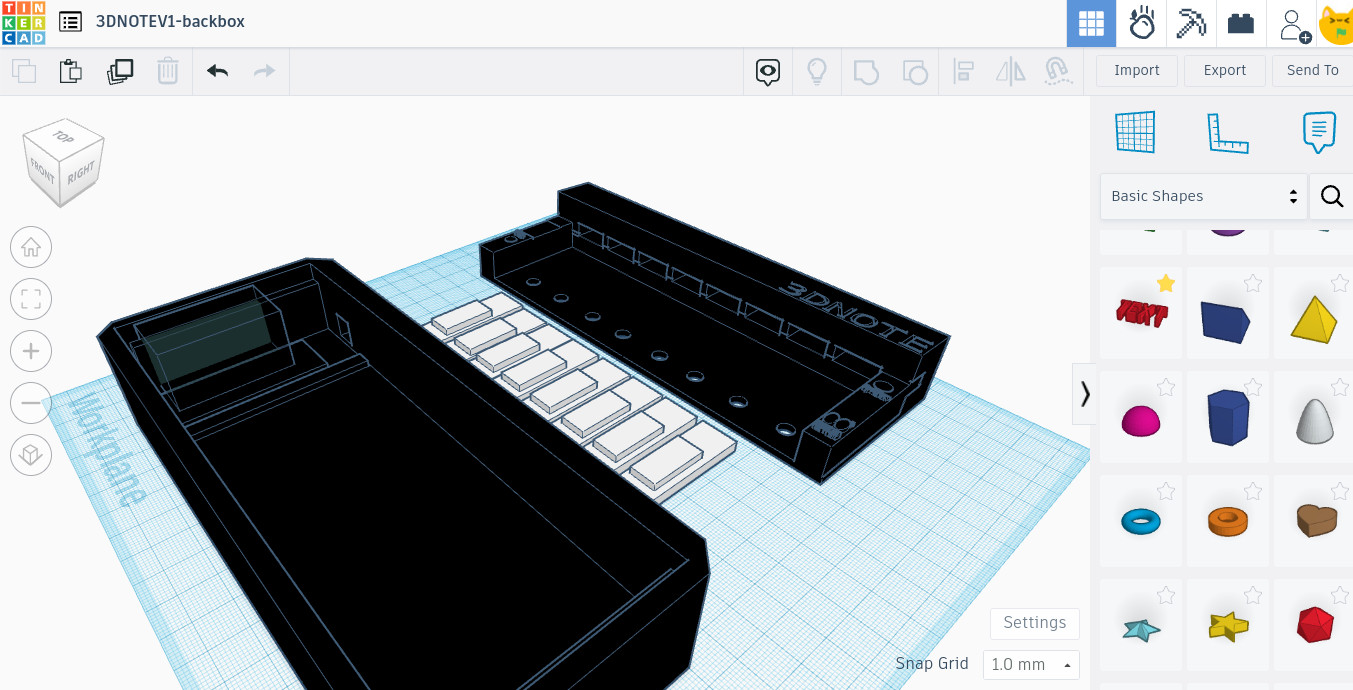Viewport: 1353px width, 690px height.
Task: Undo the last action
Action: pos(217,71)
